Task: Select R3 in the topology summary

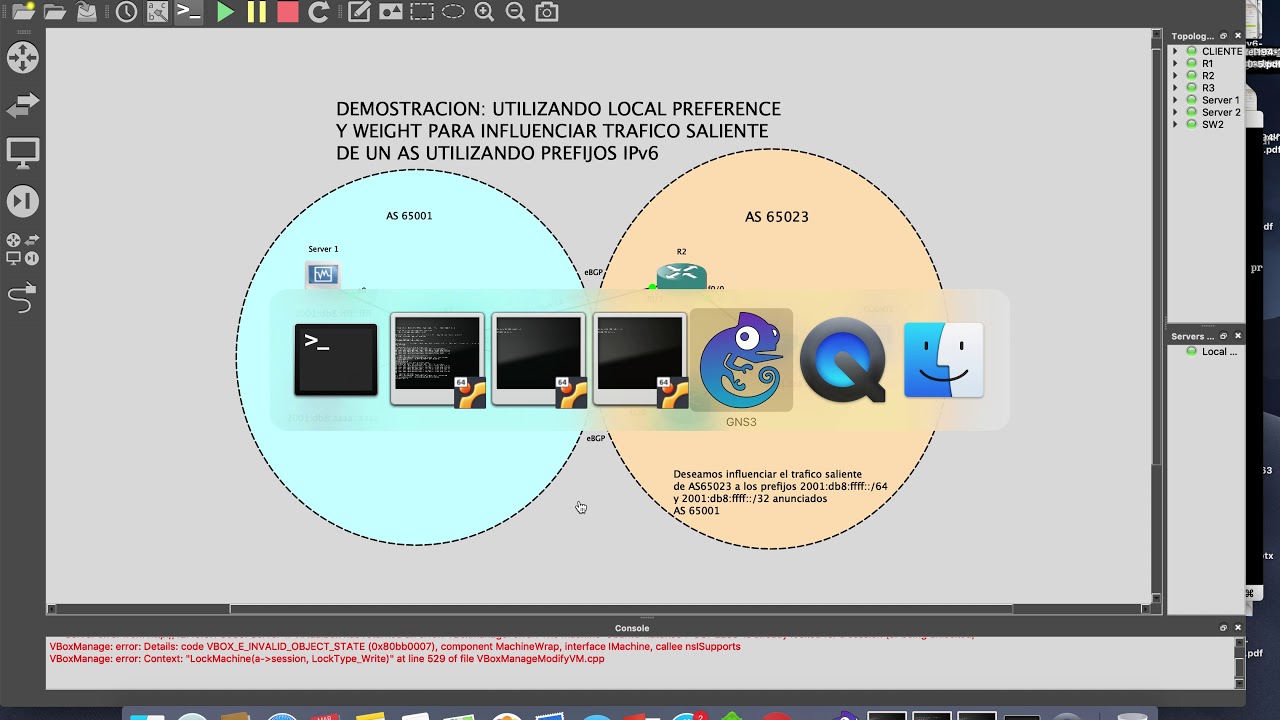Action: coord(1208,88)
